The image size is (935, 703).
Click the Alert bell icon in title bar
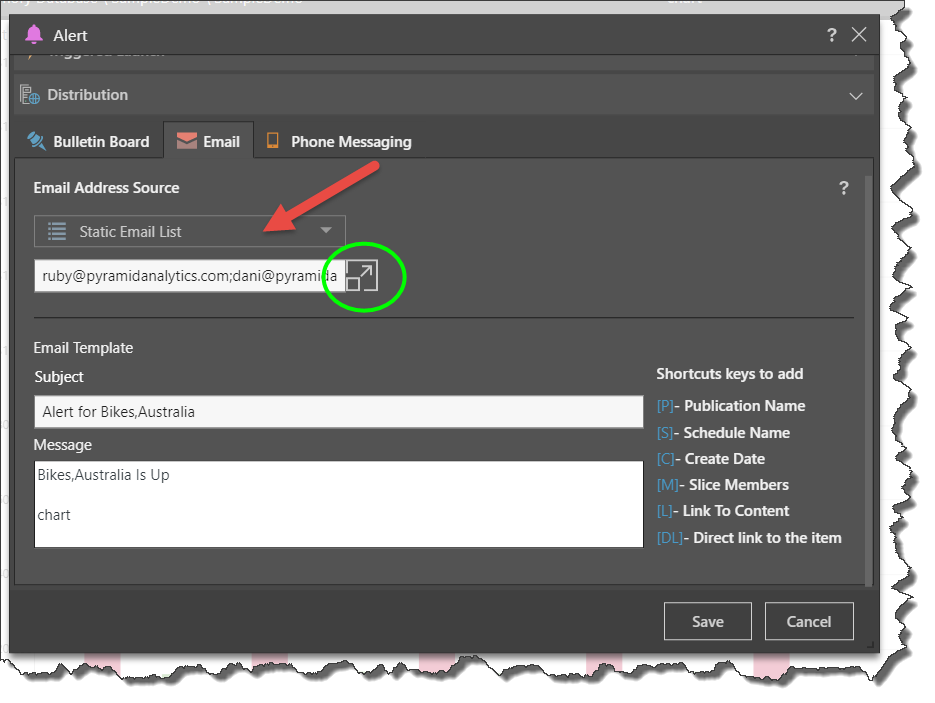(34, 35)
